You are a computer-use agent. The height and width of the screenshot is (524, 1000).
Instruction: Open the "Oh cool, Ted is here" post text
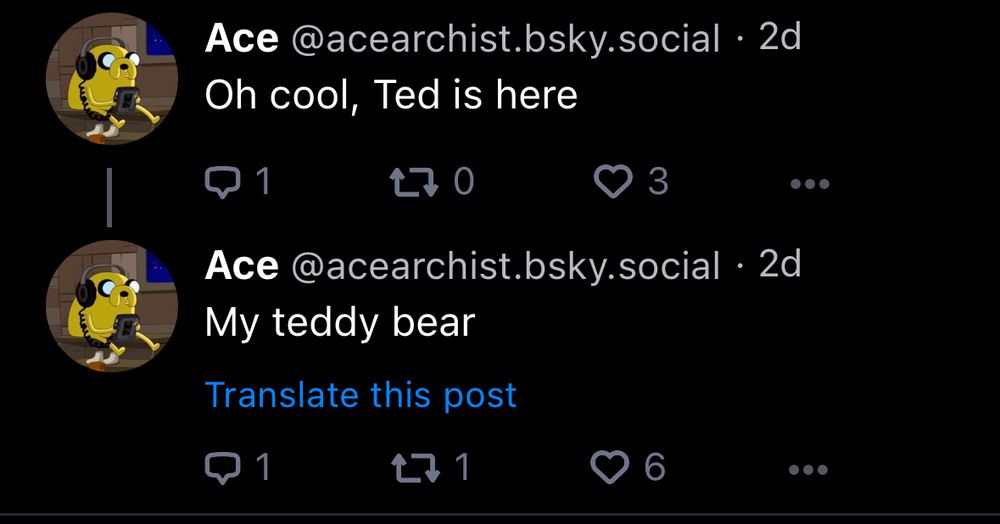click(391, 96)
